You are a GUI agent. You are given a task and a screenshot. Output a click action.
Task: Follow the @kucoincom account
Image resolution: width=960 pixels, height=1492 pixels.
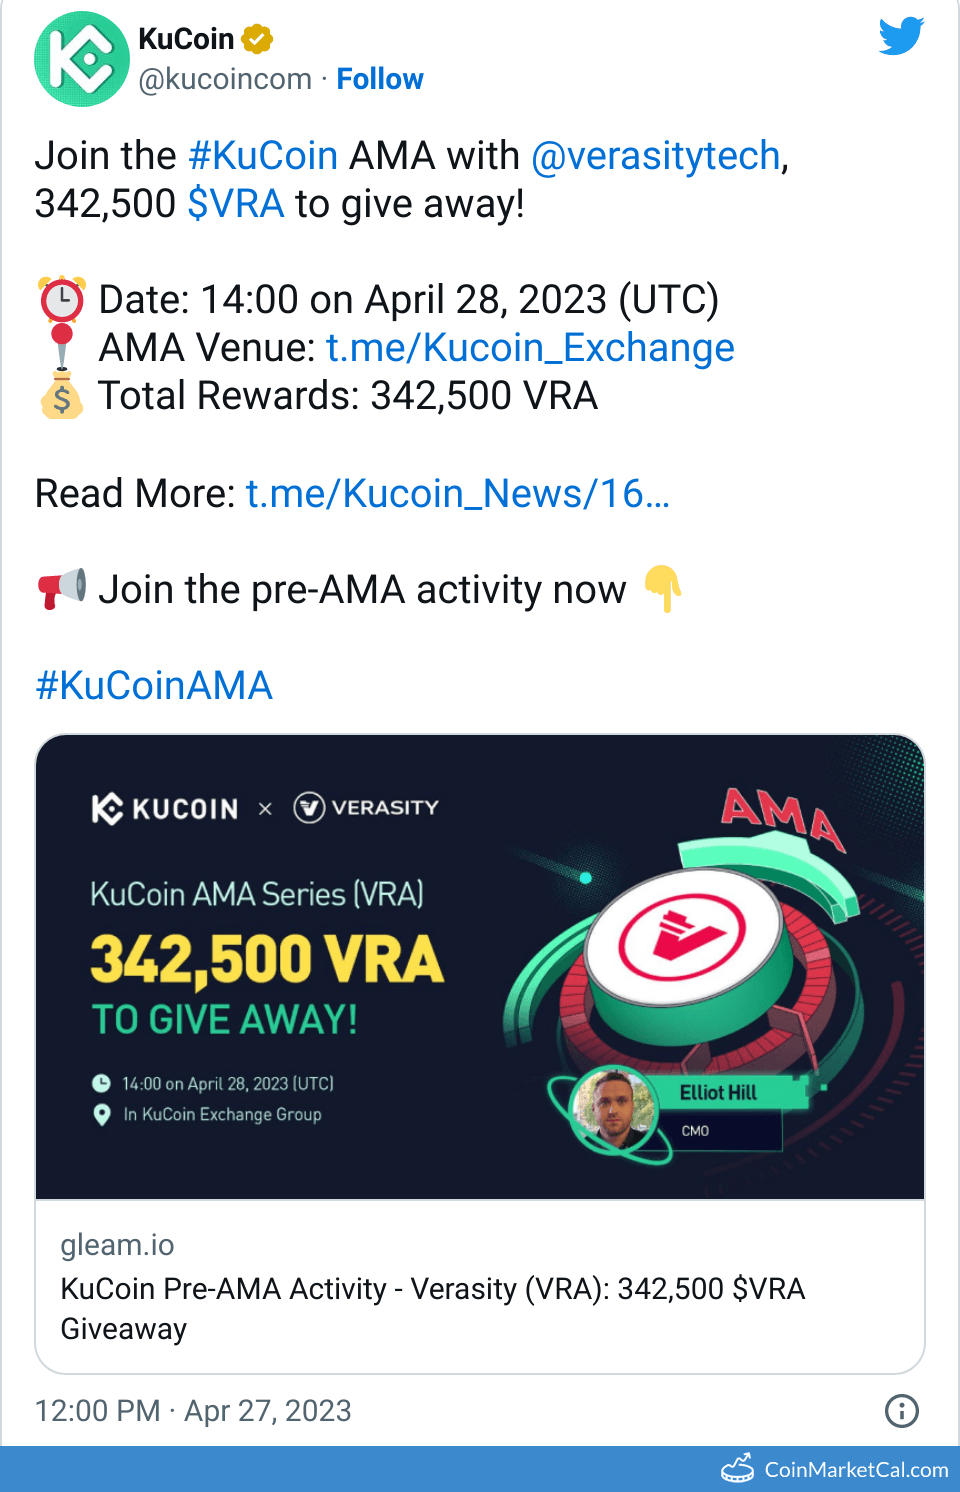(x=380, y=78)
